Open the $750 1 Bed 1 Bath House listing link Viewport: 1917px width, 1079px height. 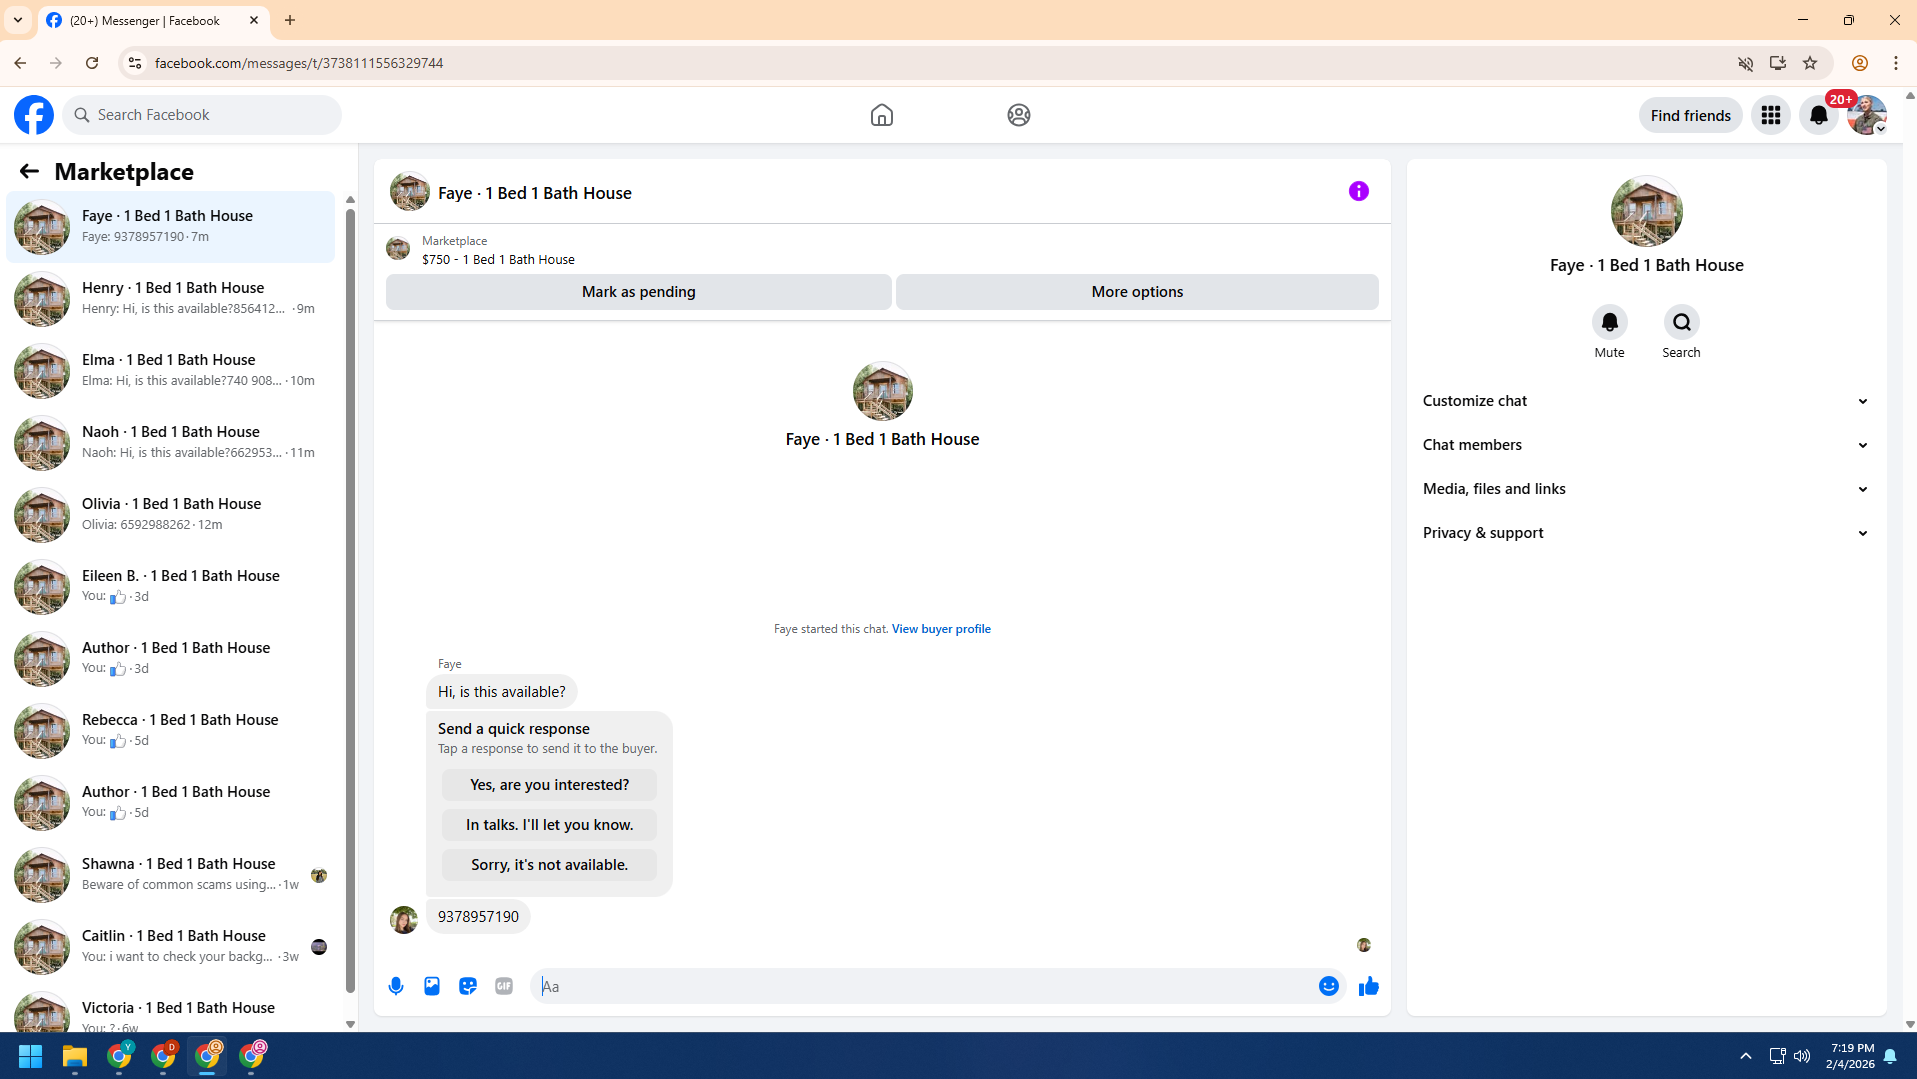click(x=498, y=259)
